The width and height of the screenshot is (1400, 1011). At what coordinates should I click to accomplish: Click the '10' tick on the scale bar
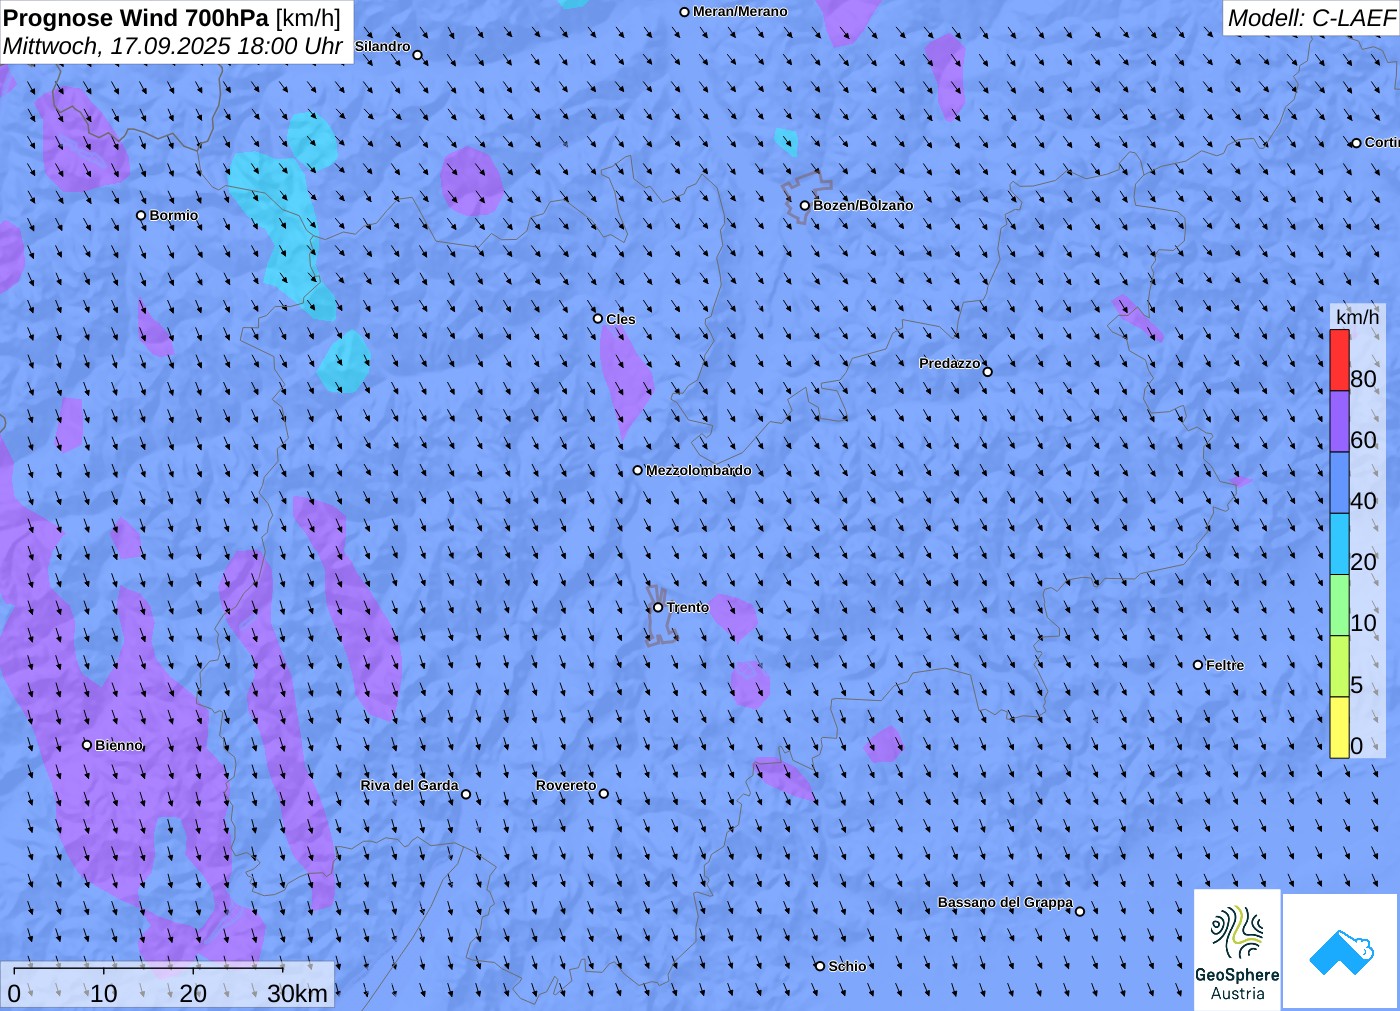pos(104,993)
